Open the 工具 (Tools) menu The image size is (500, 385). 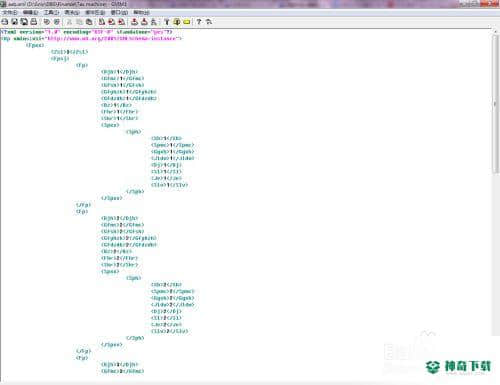tap(51, 12)
